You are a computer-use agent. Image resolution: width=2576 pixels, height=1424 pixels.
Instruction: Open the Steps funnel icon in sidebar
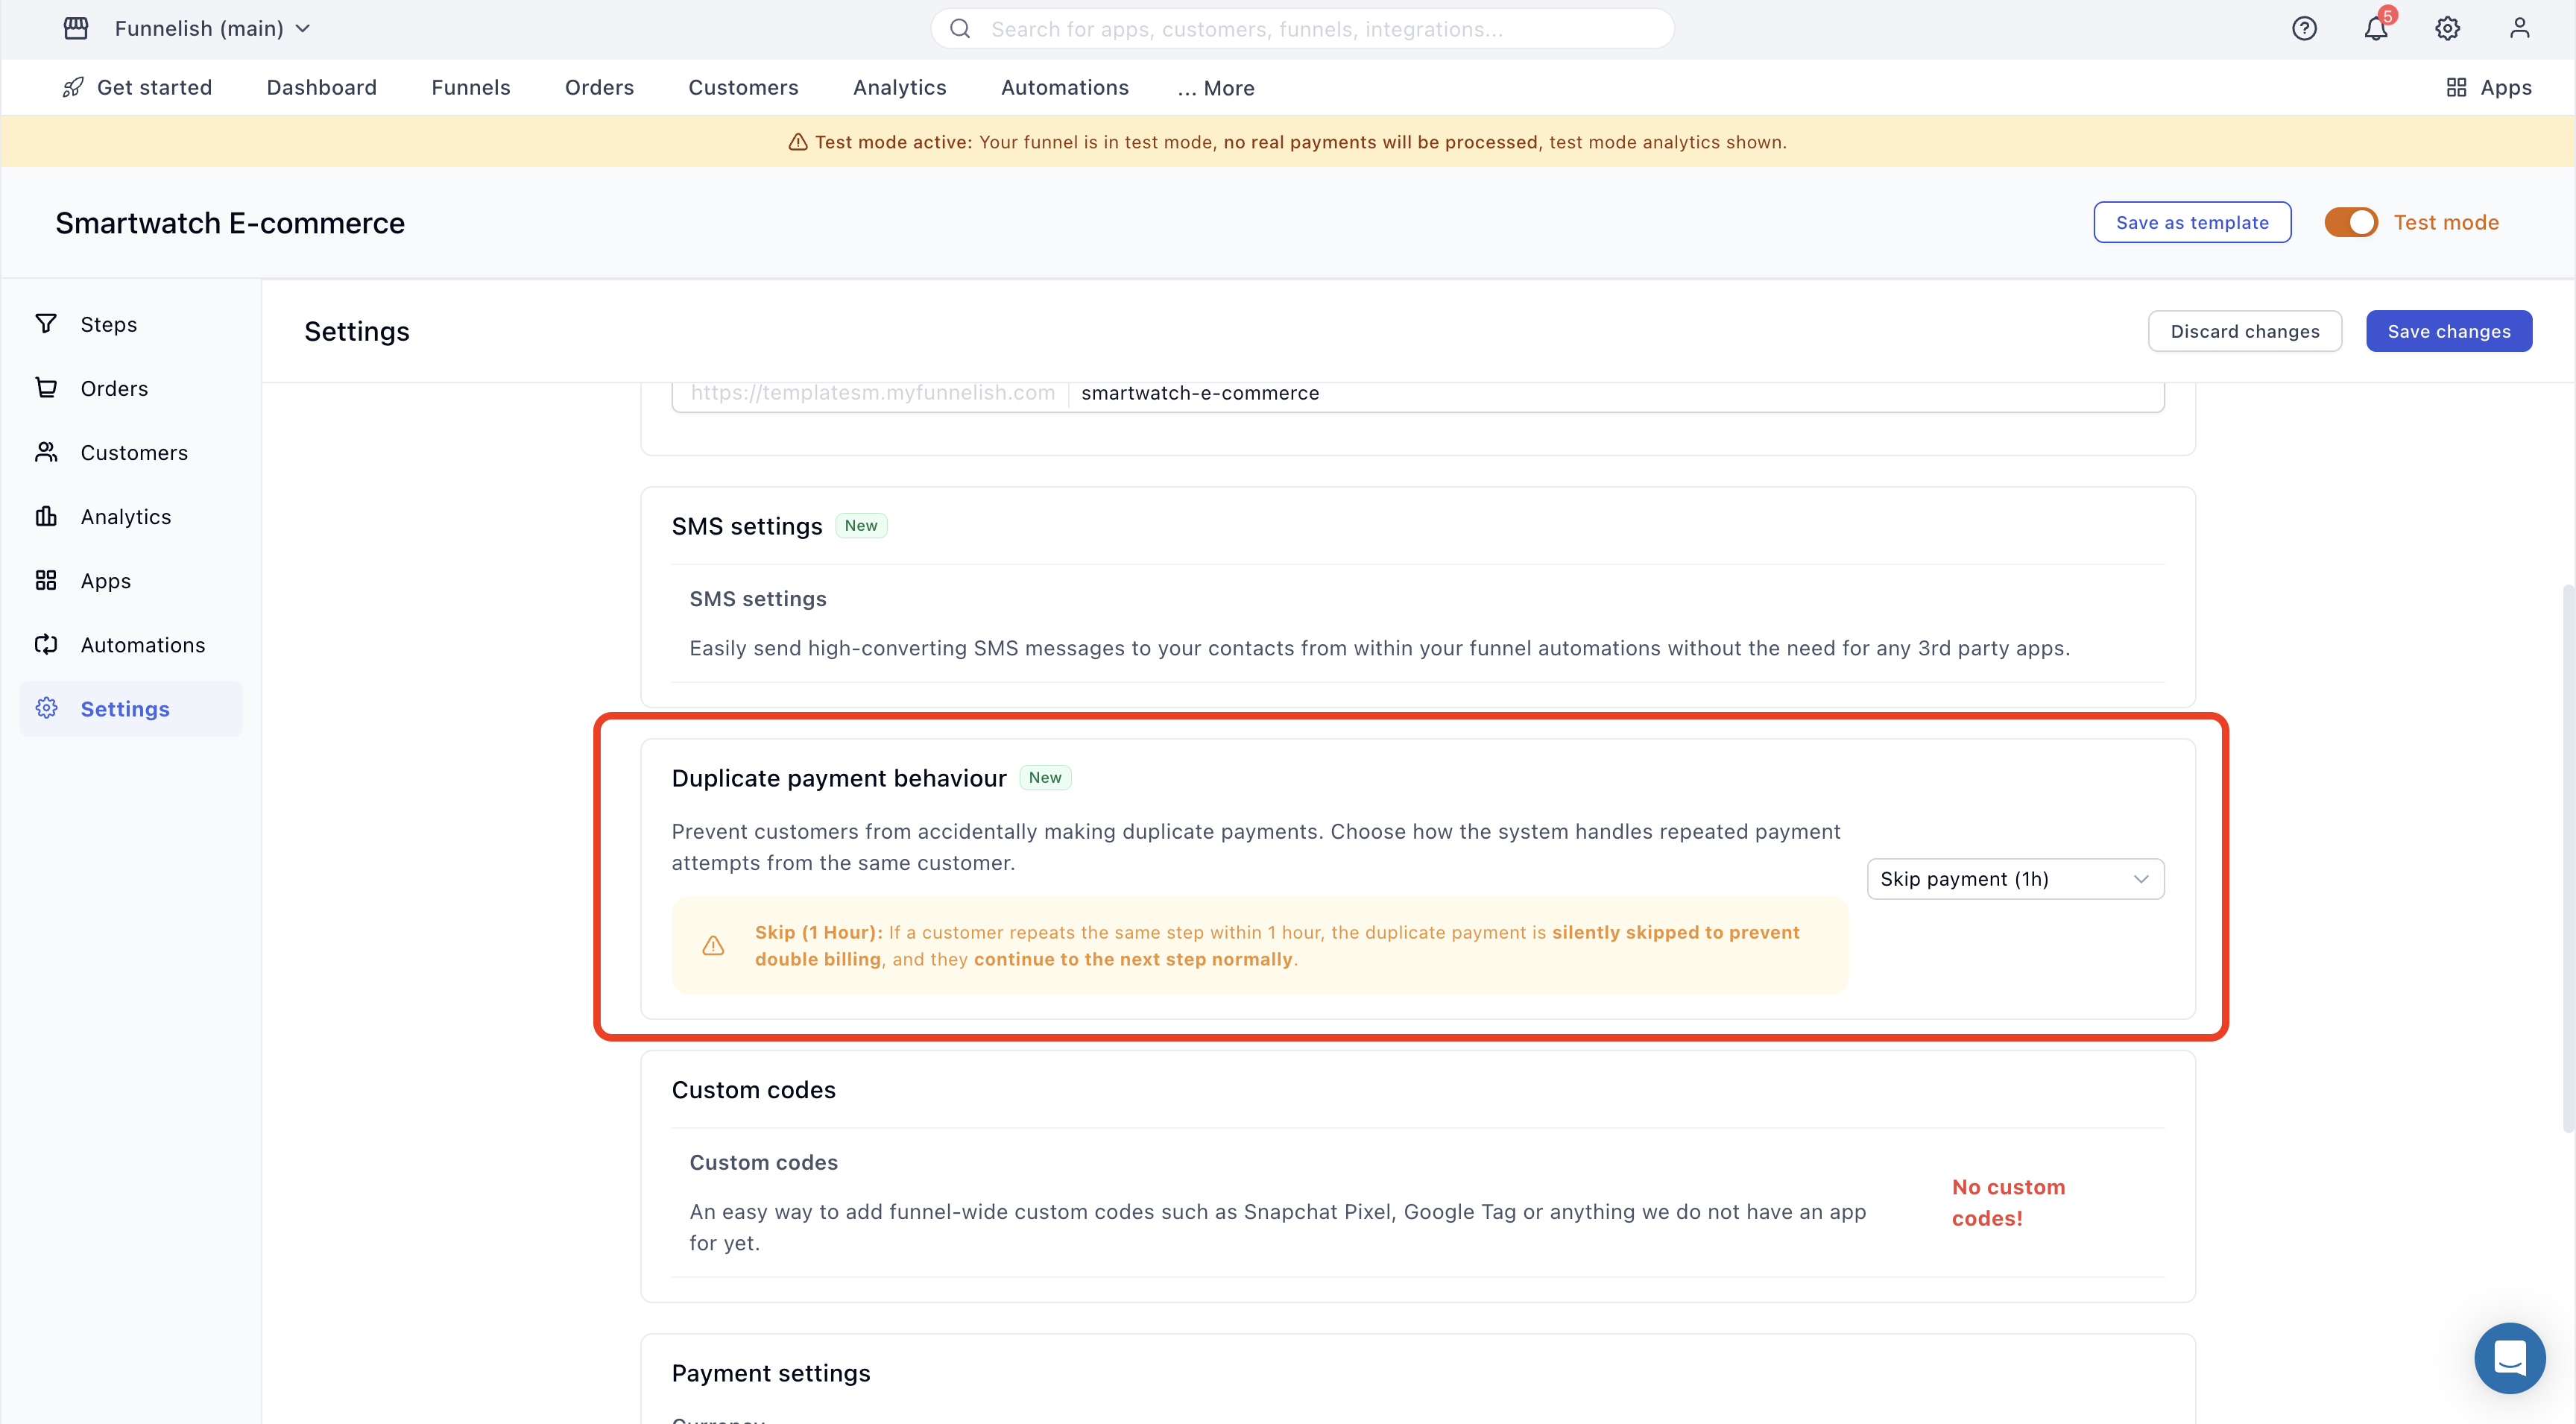click(x=46, y=324)
